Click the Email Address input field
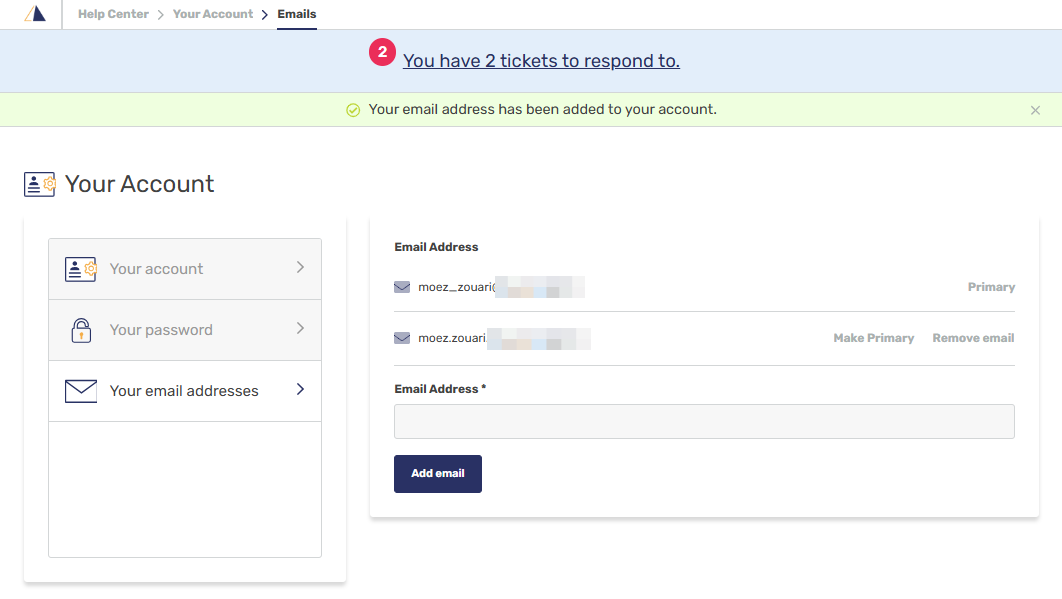The image size is (1062, 599). (704, 421)
